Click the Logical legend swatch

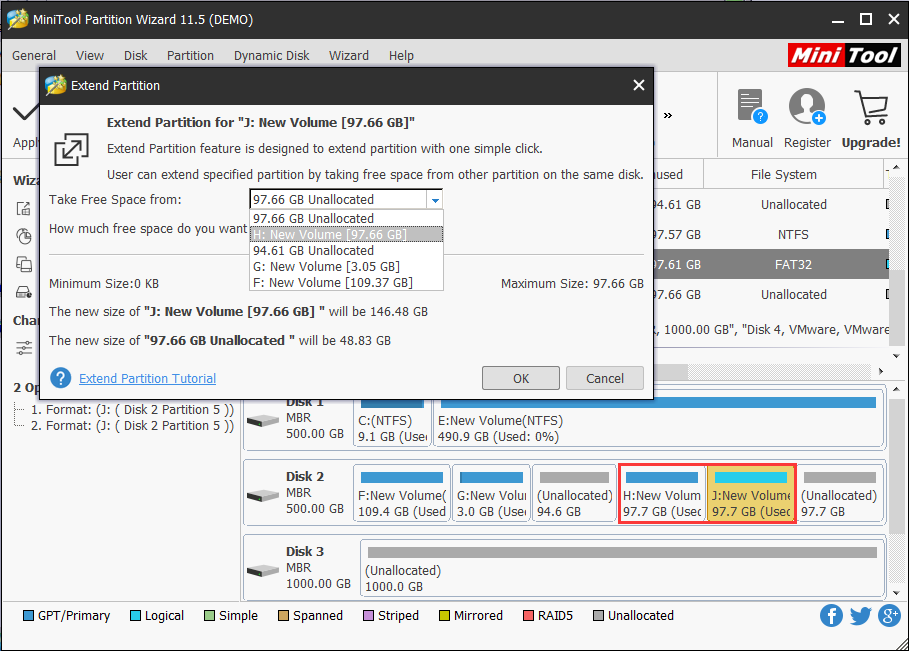pyautogui.click(x=136, y=616)
